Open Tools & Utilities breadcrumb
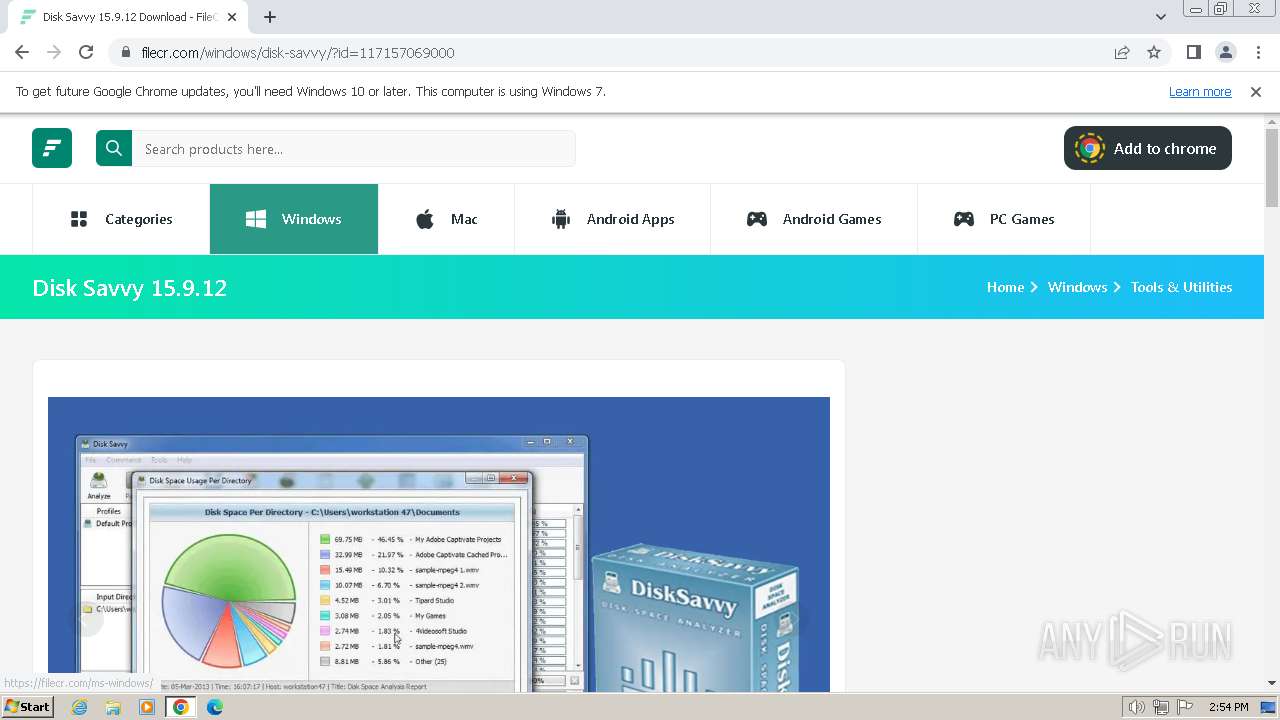 click(1181, 287)
